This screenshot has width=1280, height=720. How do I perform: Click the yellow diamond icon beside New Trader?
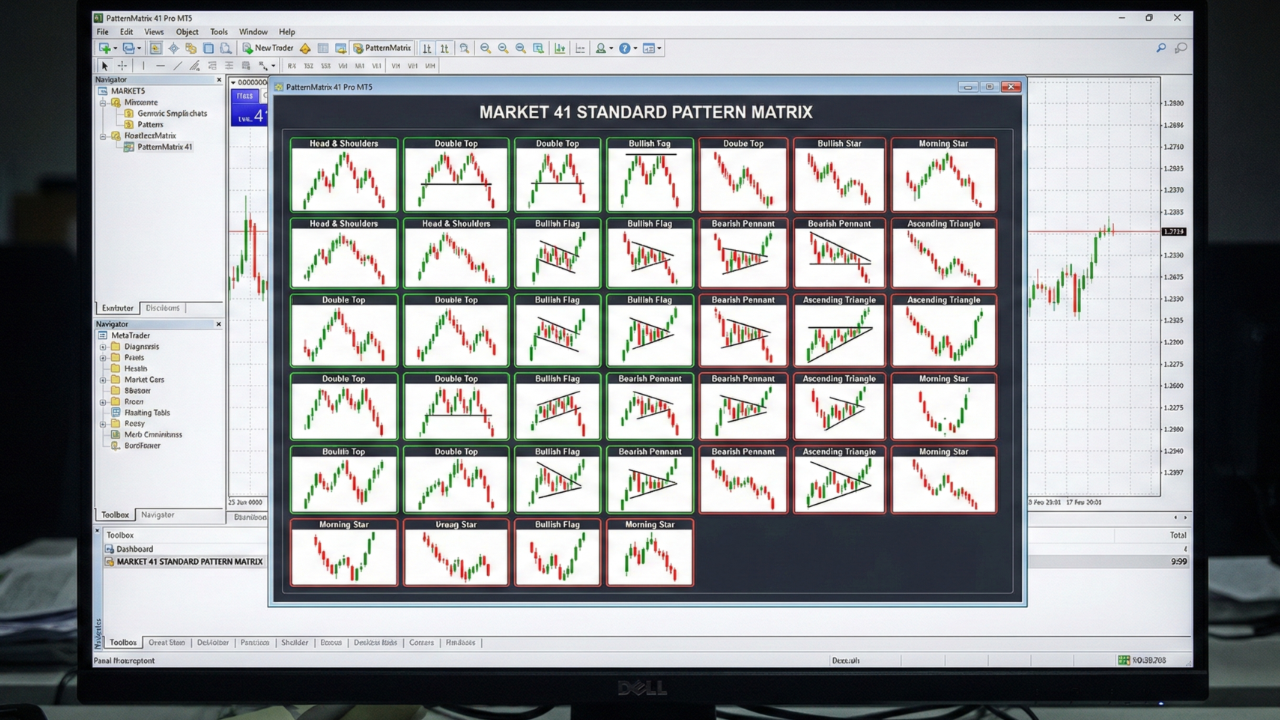click(305, 48)
